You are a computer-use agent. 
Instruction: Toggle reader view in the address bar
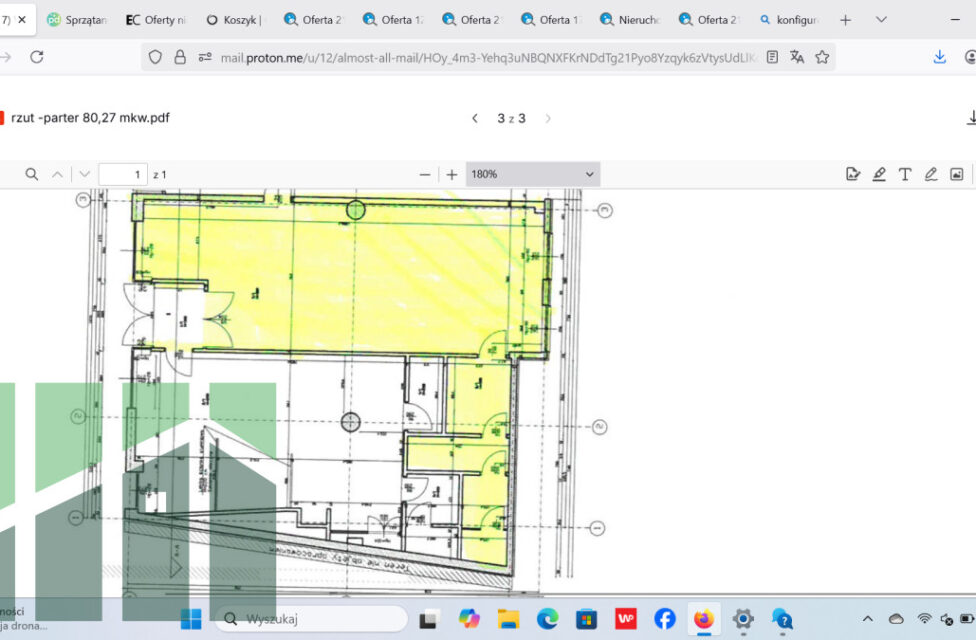[772, 57]
